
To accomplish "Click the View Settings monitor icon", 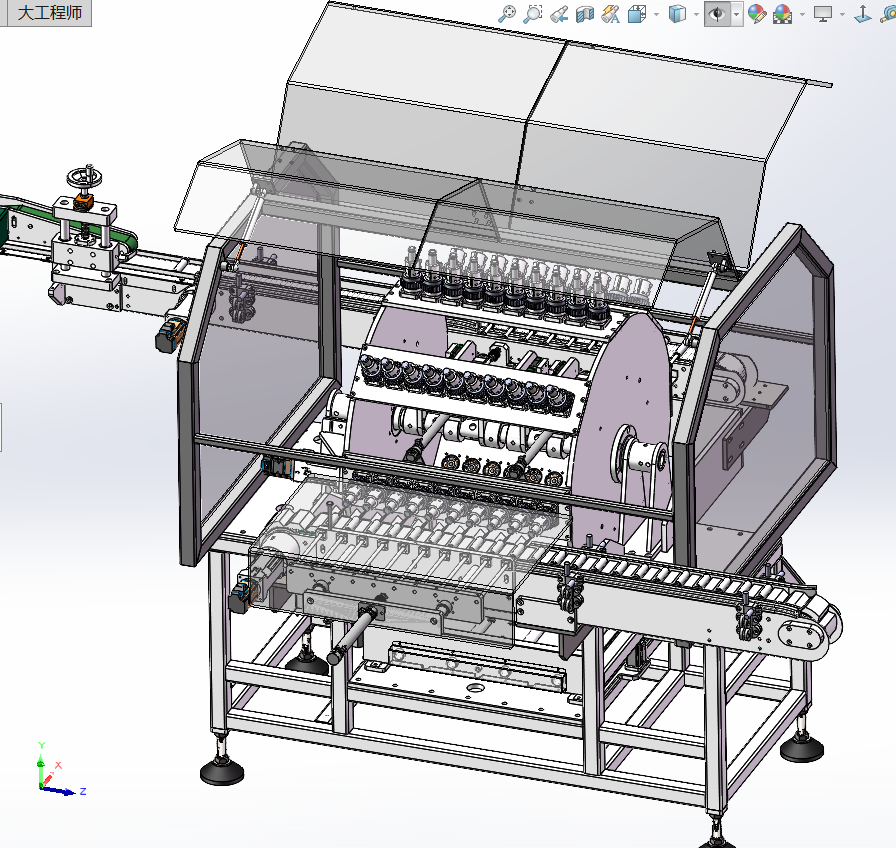I will tap(823, 13).
